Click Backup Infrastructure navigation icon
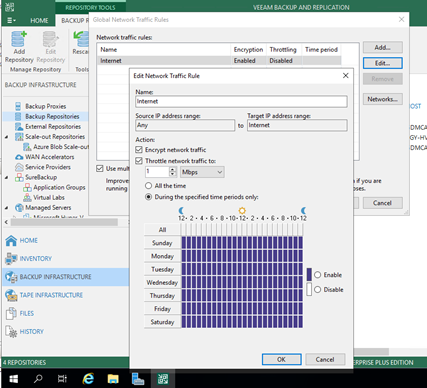427x388 pixels. (x=11, y=277)
